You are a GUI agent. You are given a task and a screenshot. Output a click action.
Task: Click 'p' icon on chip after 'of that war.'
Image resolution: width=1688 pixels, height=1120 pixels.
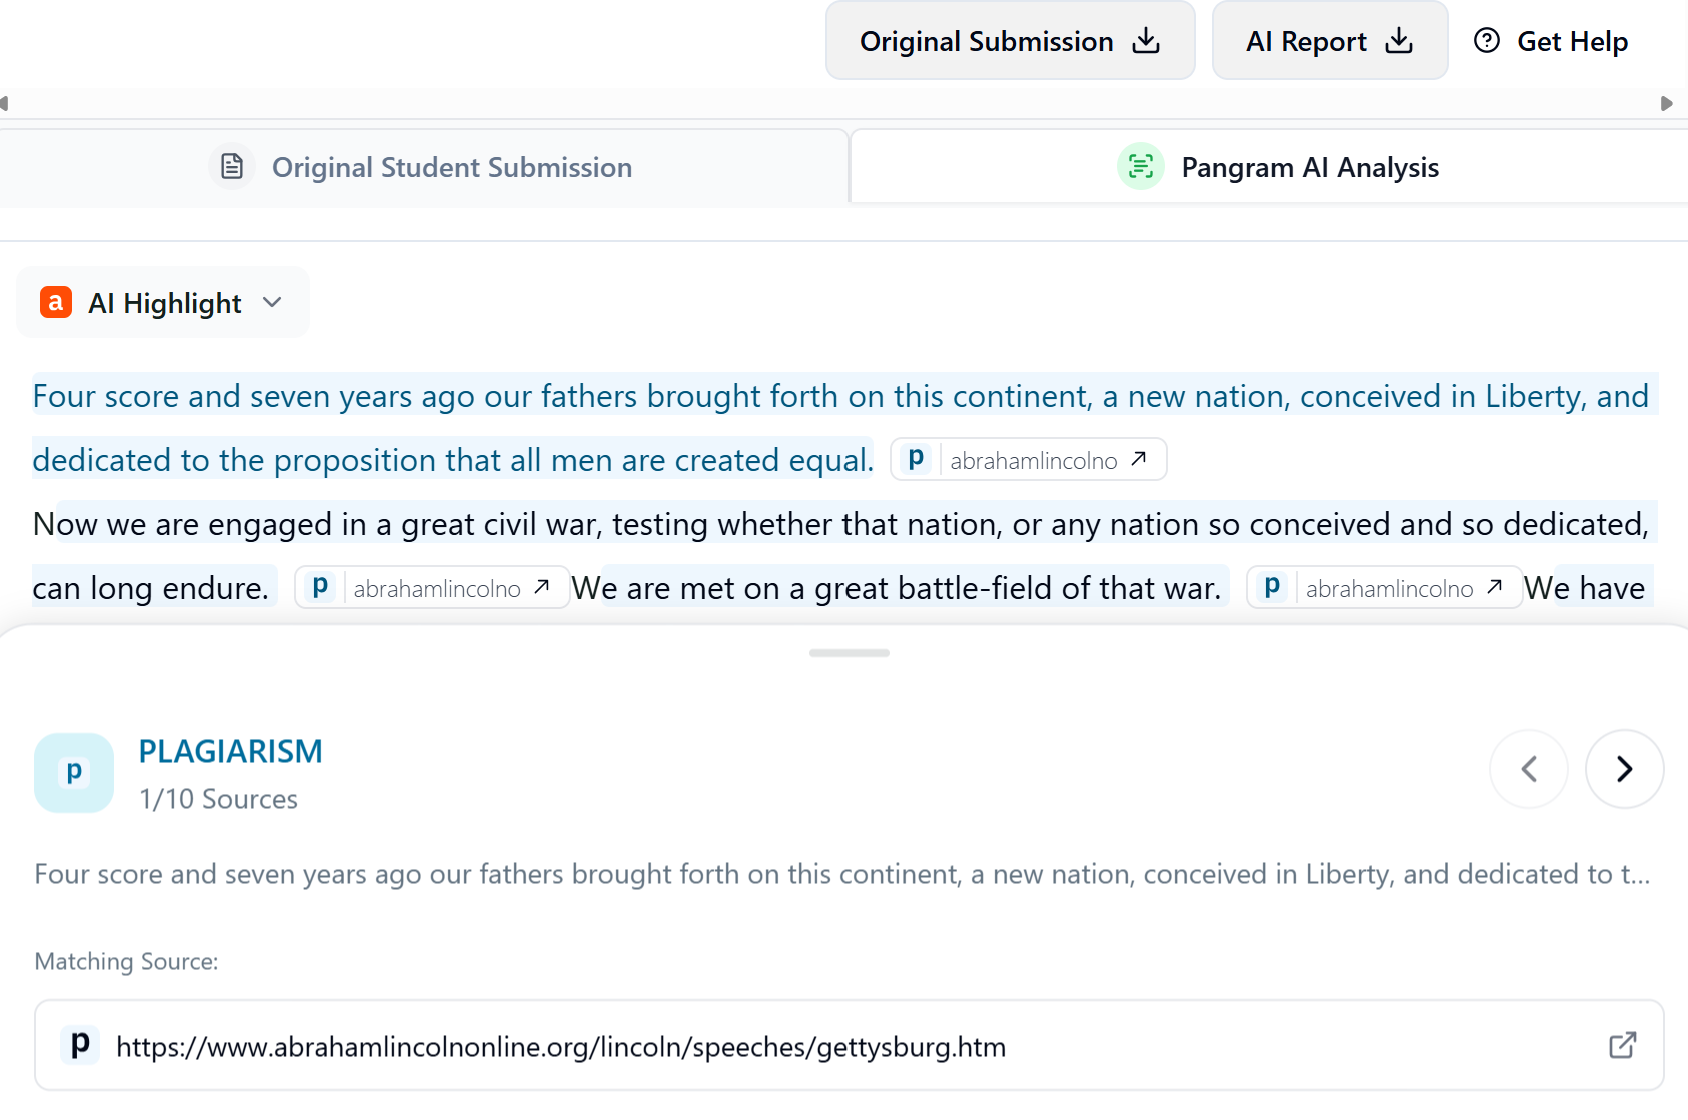click(x=1272, y=587)
